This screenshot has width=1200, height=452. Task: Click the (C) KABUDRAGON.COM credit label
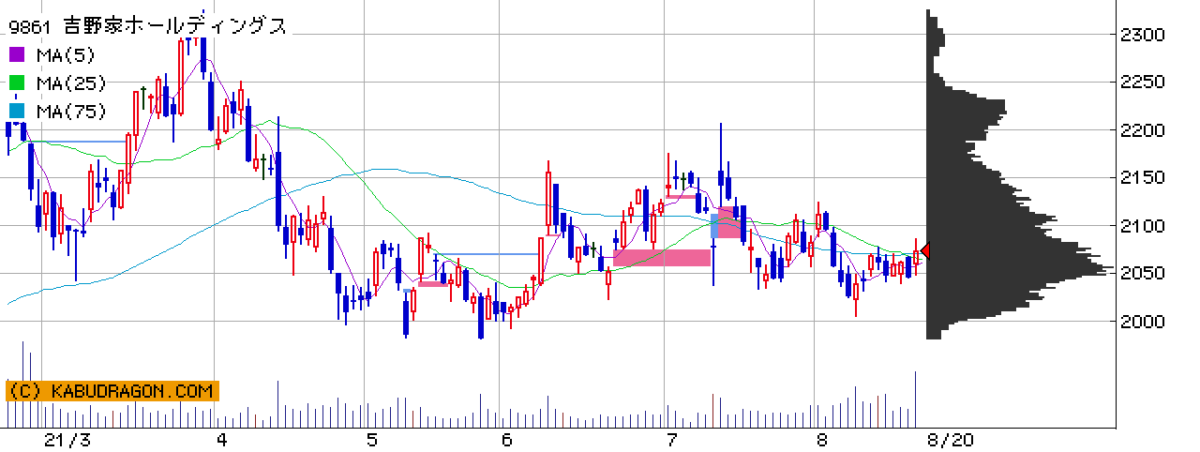pos(112,391)
